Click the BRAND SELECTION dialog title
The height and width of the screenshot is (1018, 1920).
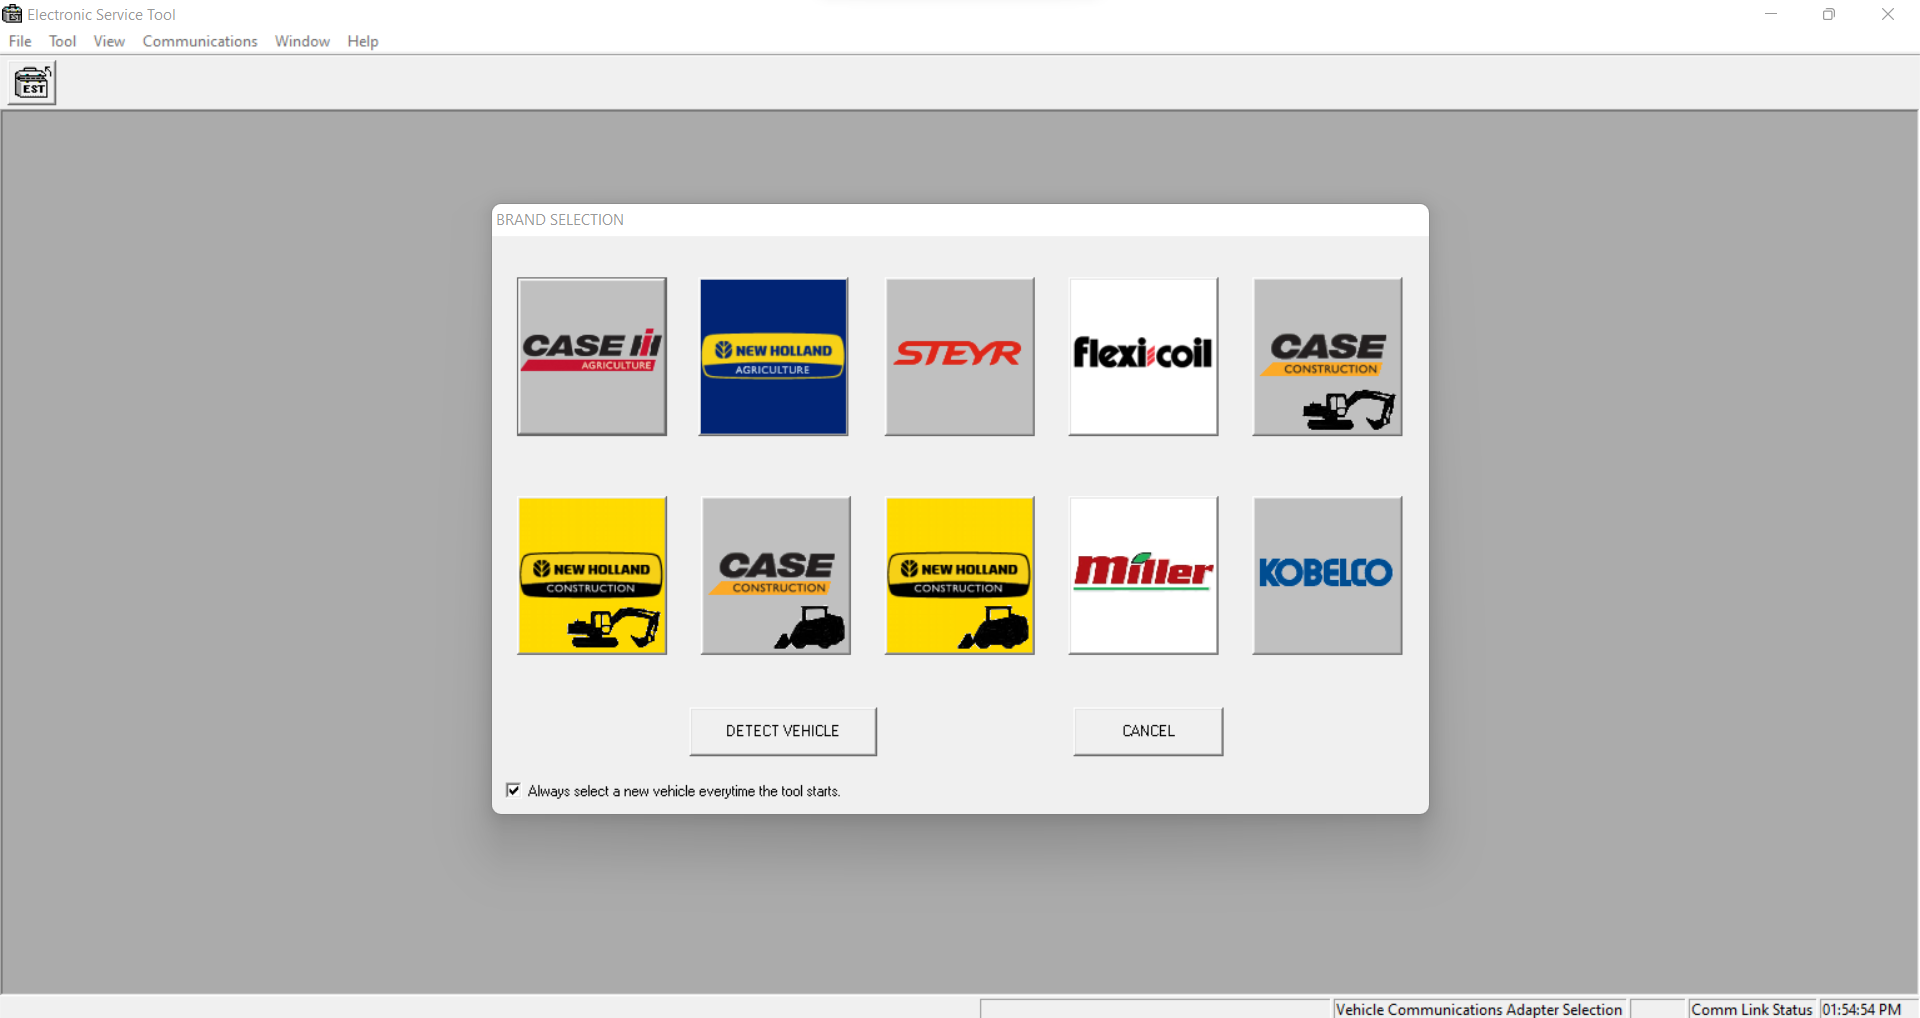click(560, 220)
